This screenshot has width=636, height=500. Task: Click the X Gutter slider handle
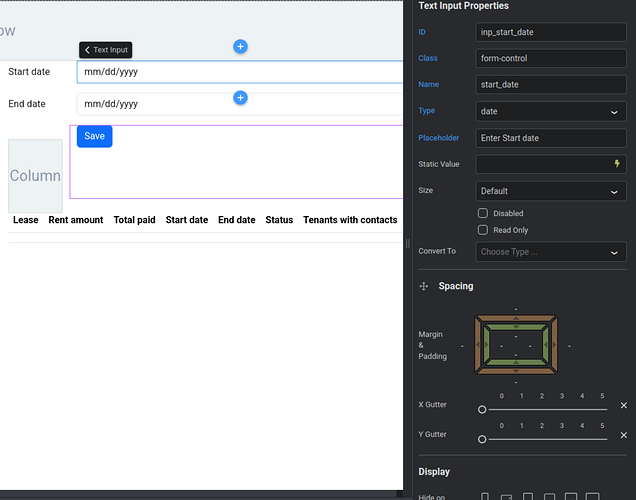tap(482, 410)
